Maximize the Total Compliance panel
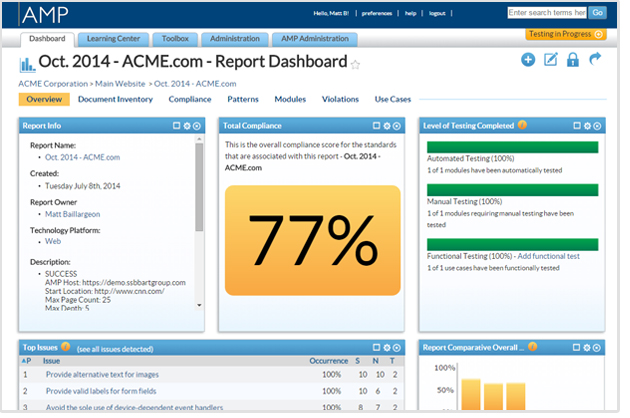The image size is (630, 418). pos(376,126)
